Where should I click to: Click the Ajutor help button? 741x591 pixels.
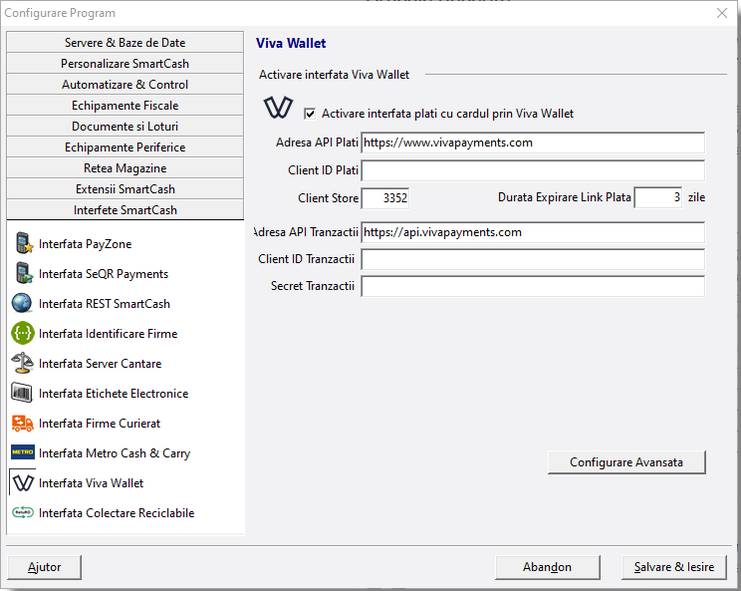(44, 567)
